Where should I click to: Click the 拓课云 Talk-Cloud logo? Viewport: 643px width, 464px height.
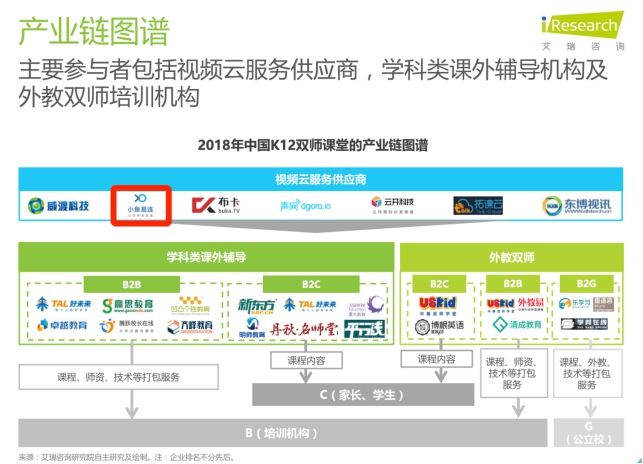478,205
